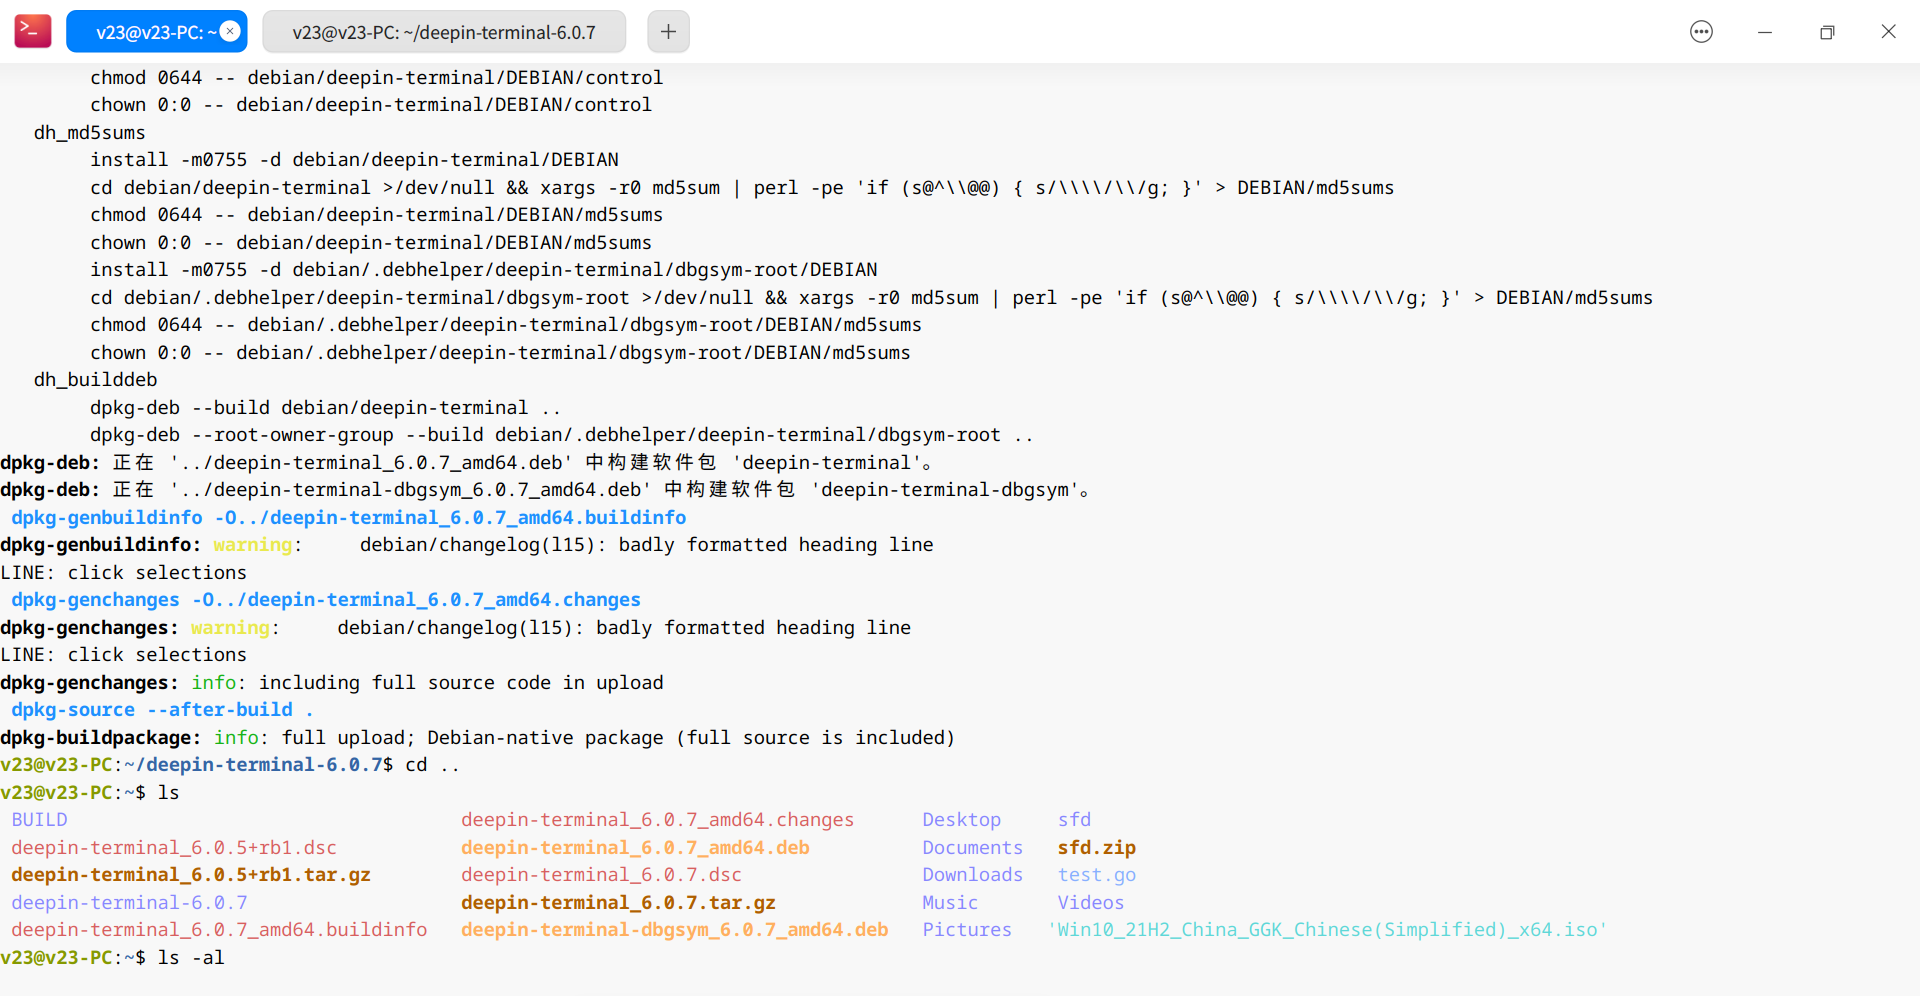Click the sfd directory name
The height and width of the screenshot is (996, 1920).
click(1074, 820)
